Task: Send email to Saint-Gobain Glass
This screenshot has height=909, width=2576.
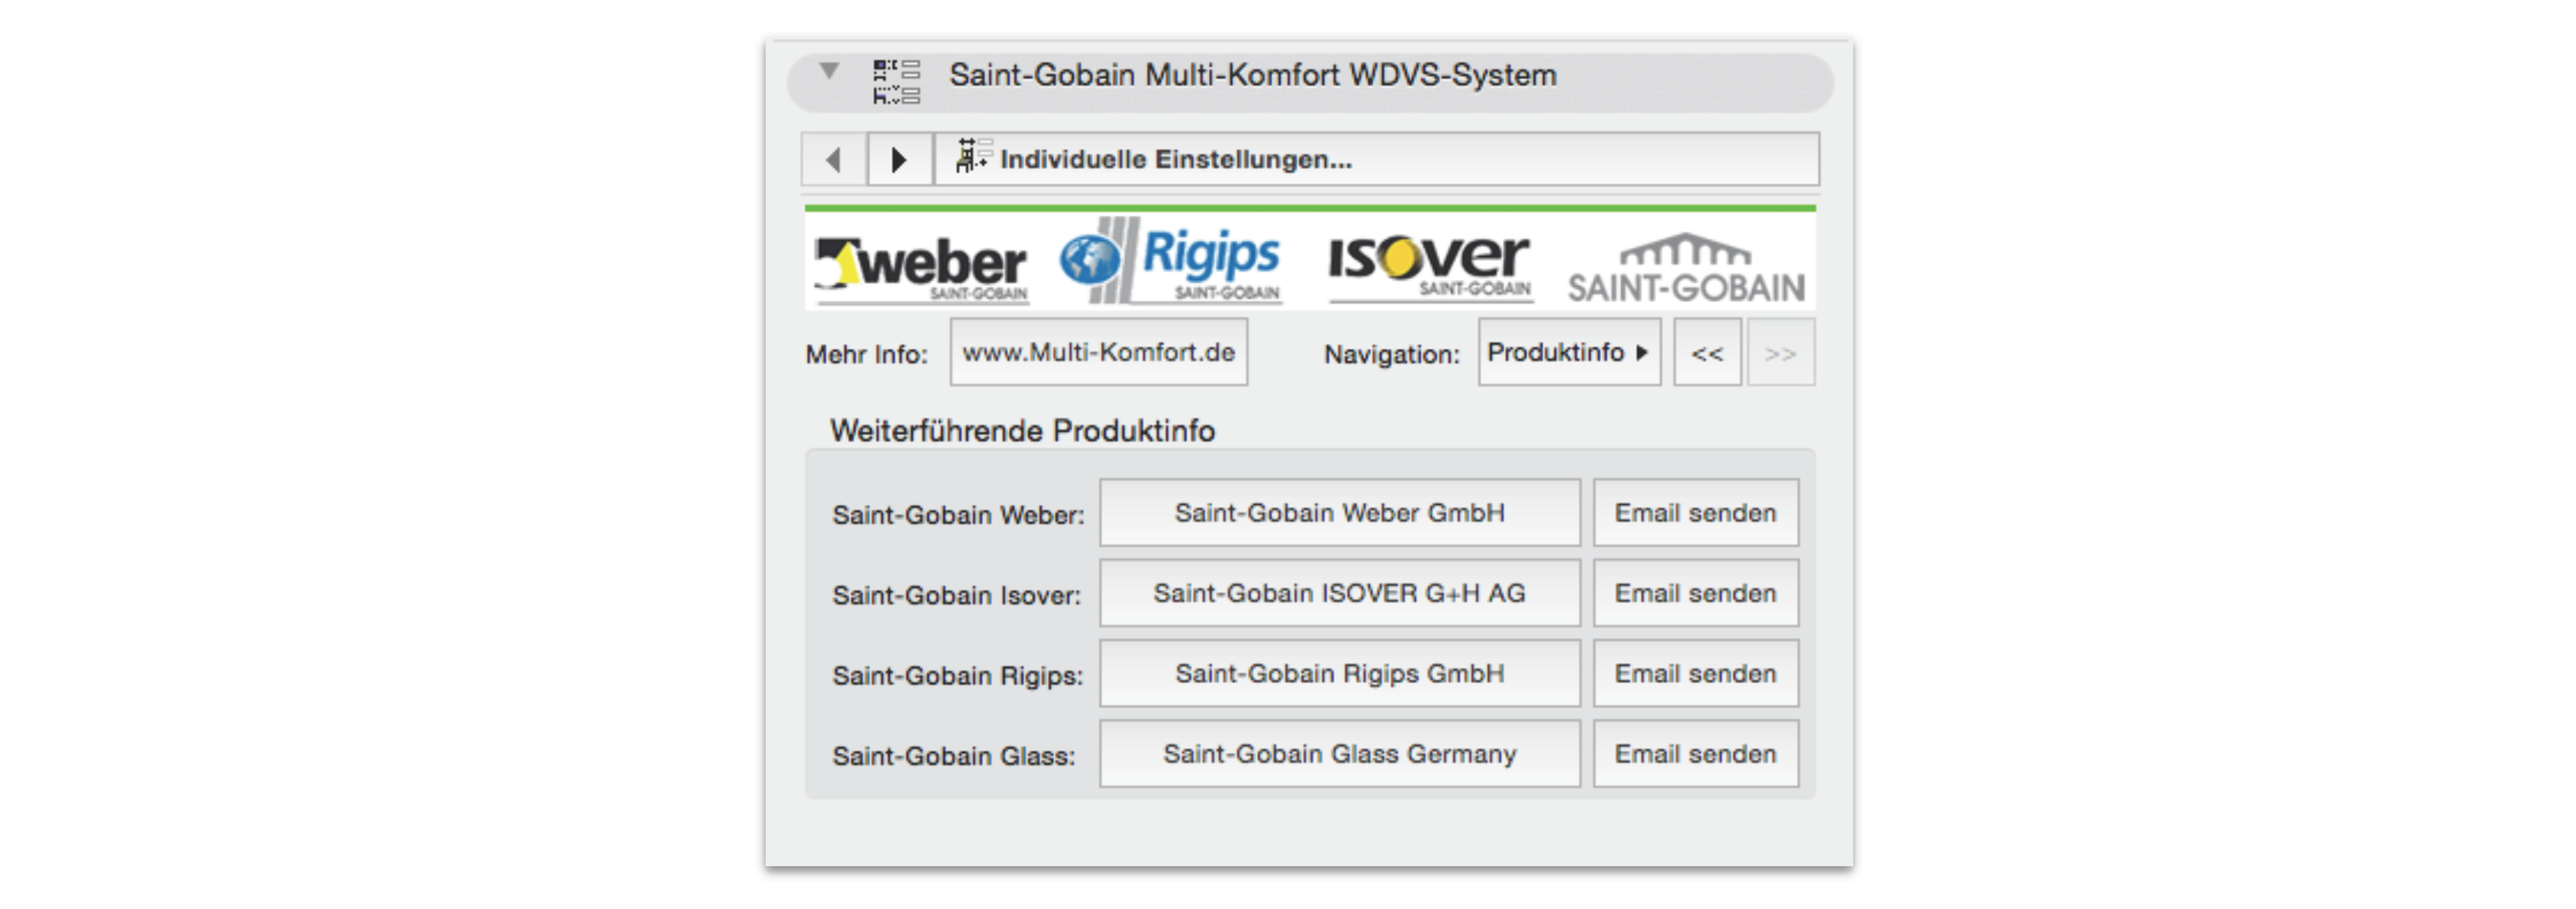Action: pyautogui.click(x=1695, y=754)
